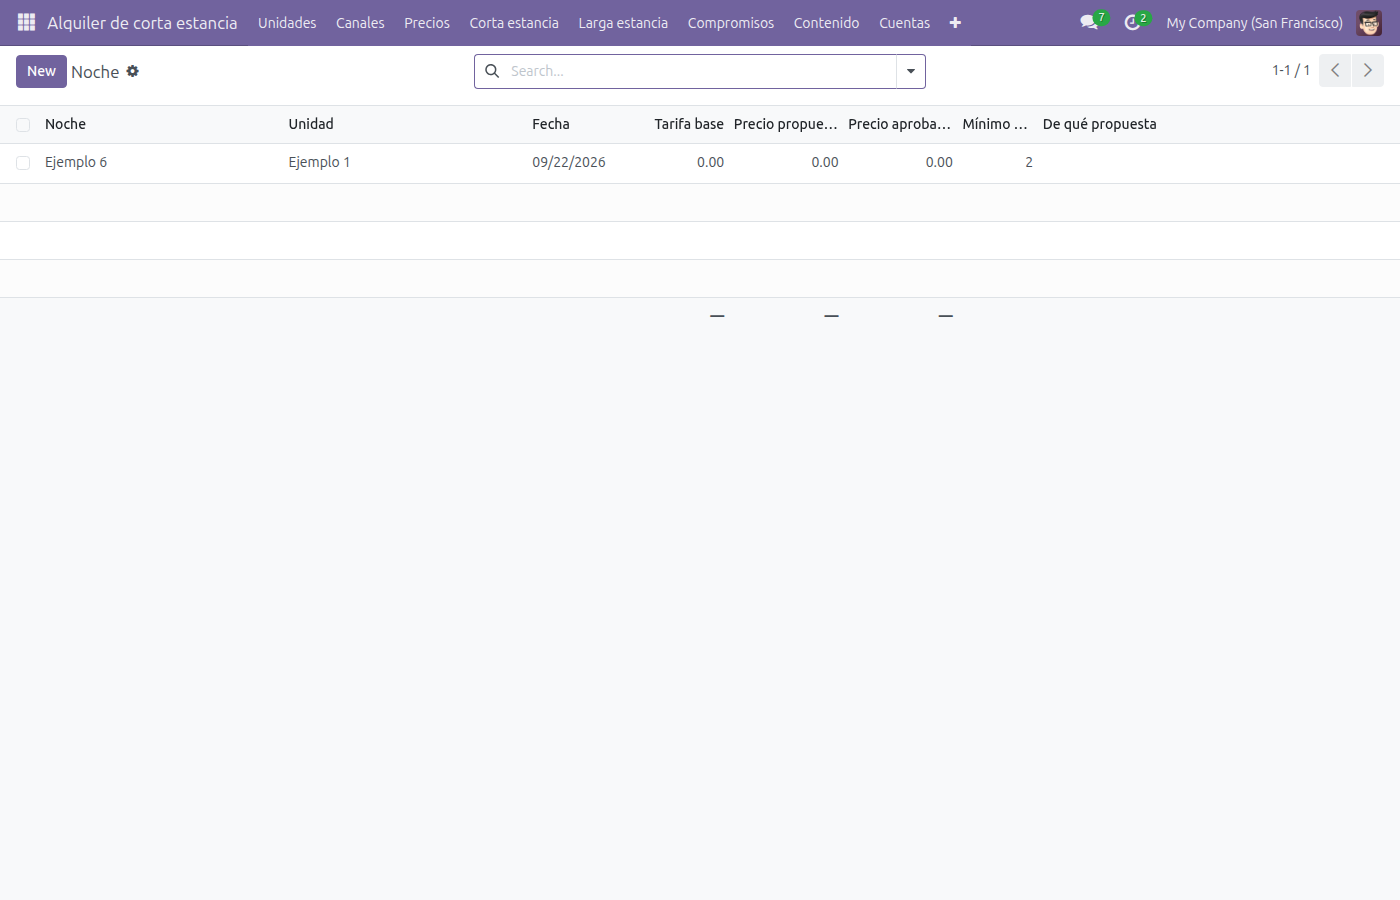Sort by the Precio aprobado column header

900,124
